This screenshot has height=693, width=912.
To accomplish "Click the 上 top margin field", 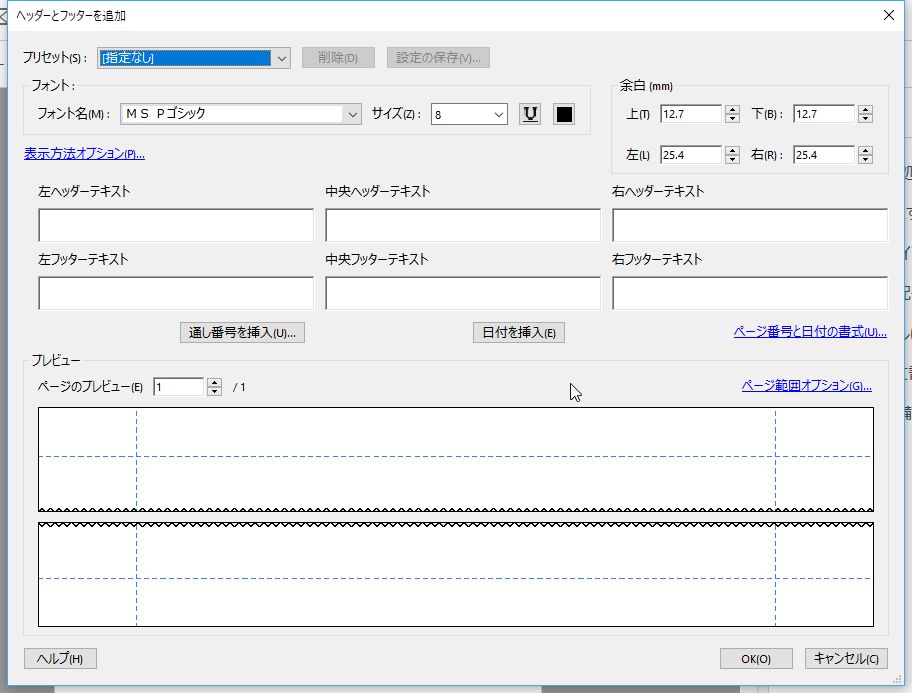I will (691, 114).
